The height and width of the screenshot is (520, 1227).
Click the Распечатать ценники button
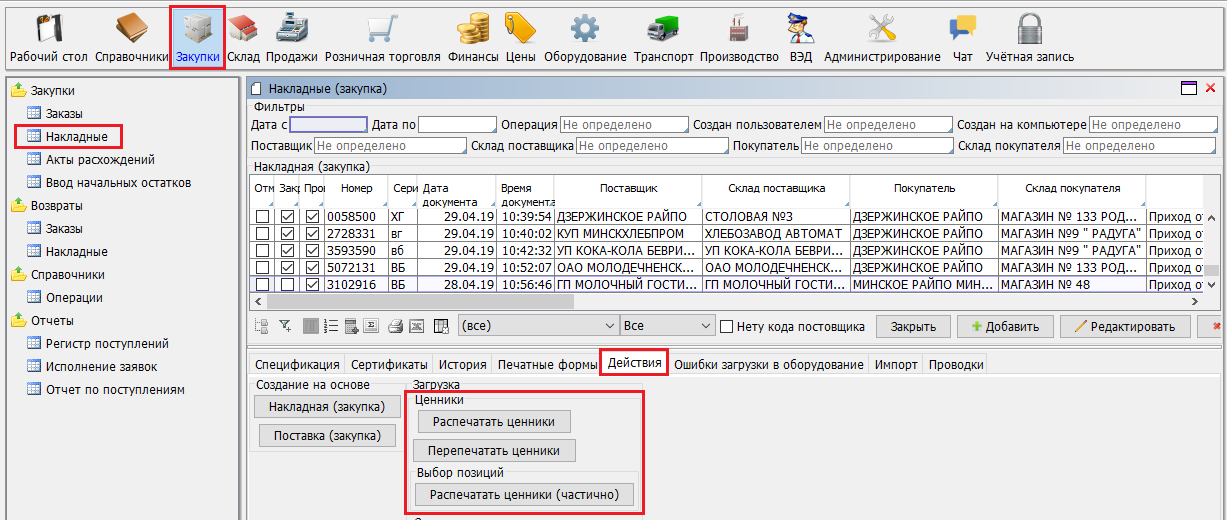click(494, 421)
